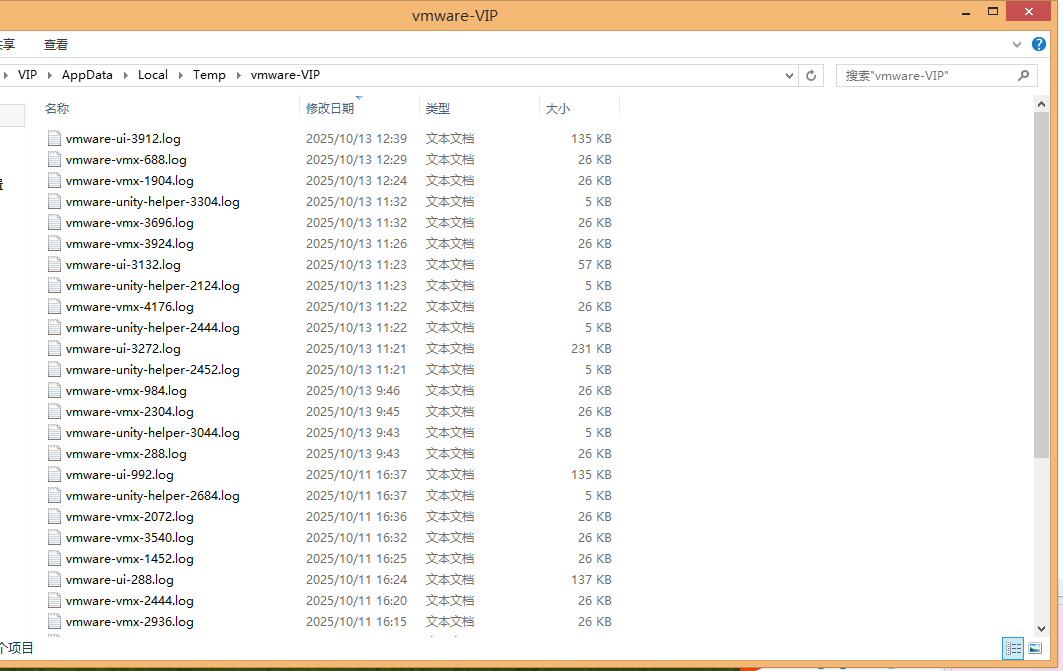The width and height of the screenshot is (1063, 671).
Task: Click 57 KB size of vmware-ui-3132.log
Action: [595, 264]
